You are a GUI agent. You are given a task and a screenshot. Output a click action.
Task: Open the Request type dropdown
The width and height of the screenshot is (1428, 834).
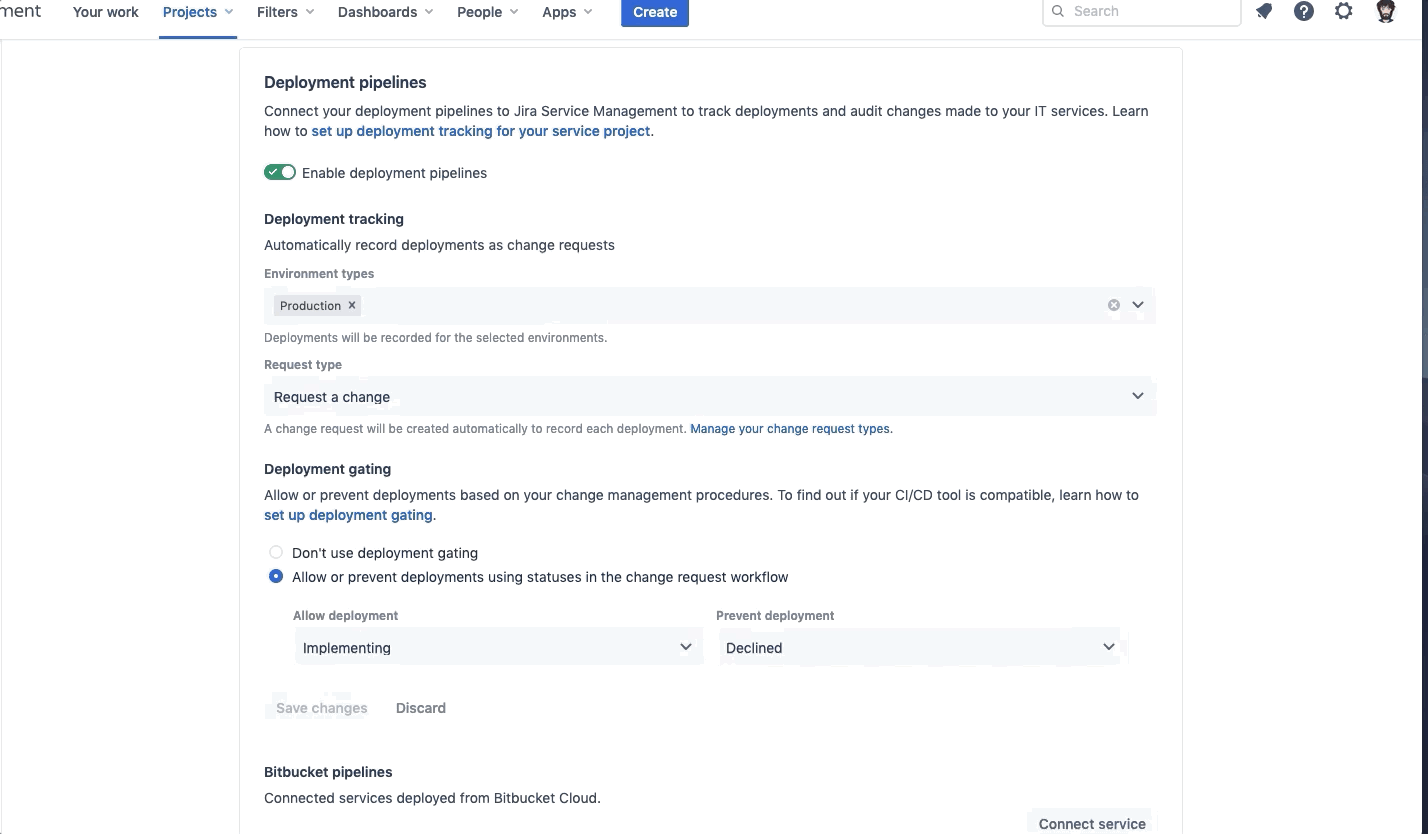point(710,397)
